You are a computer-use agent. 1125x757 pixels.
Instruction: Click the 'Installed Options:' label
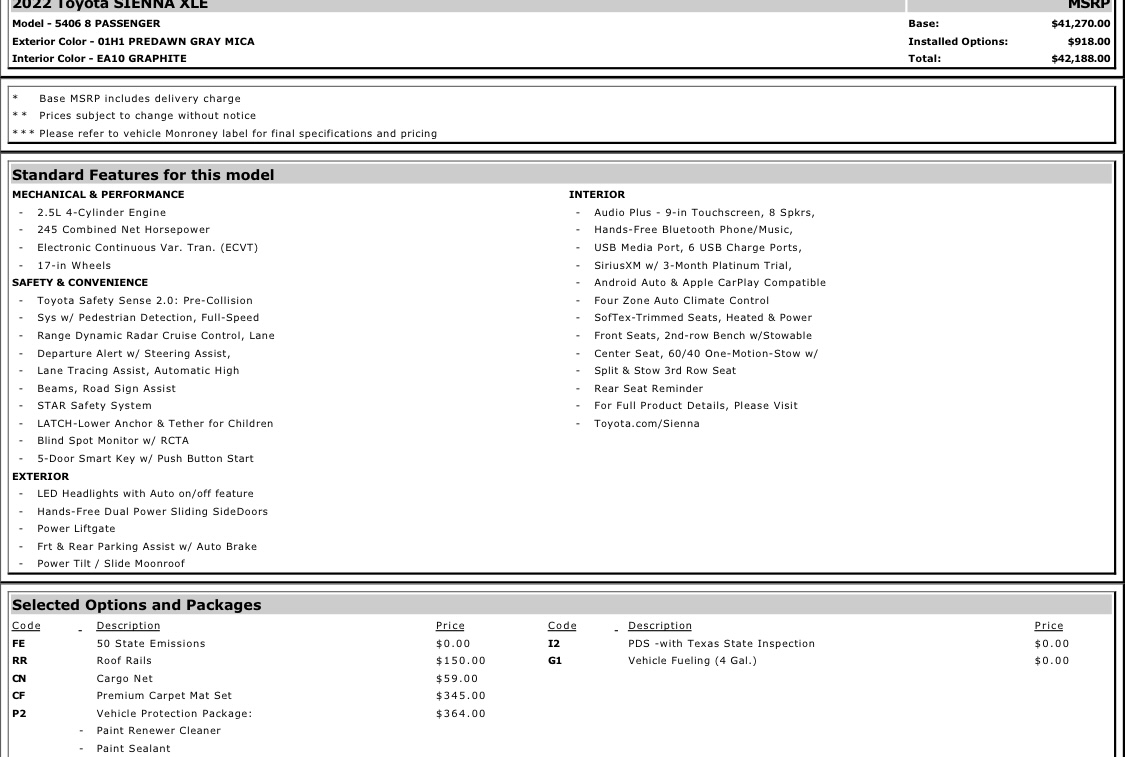[x=958, y=42]
